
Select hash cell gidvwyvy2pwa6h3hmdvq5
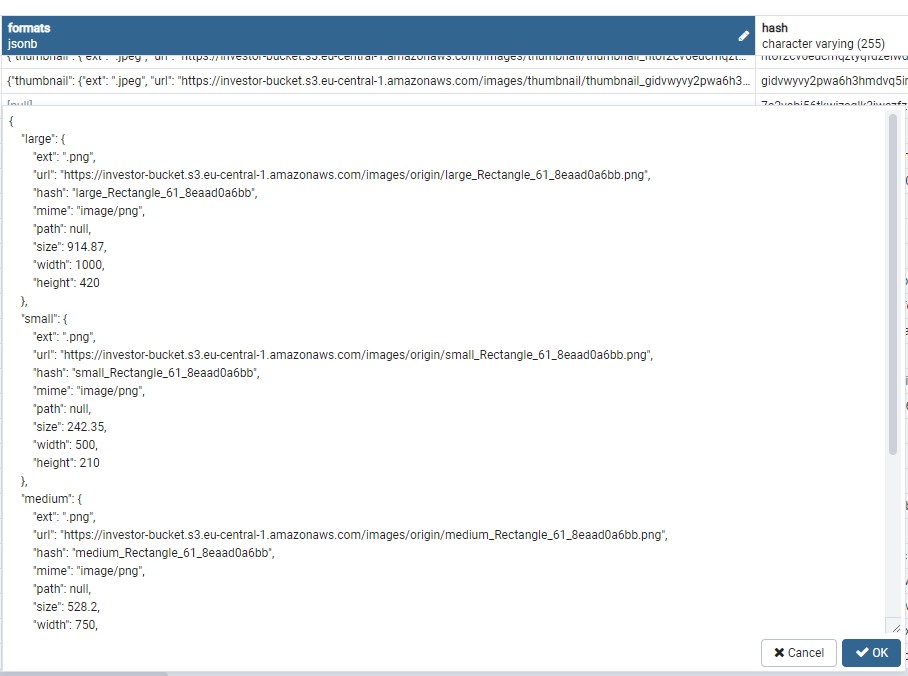click(832, 81)
